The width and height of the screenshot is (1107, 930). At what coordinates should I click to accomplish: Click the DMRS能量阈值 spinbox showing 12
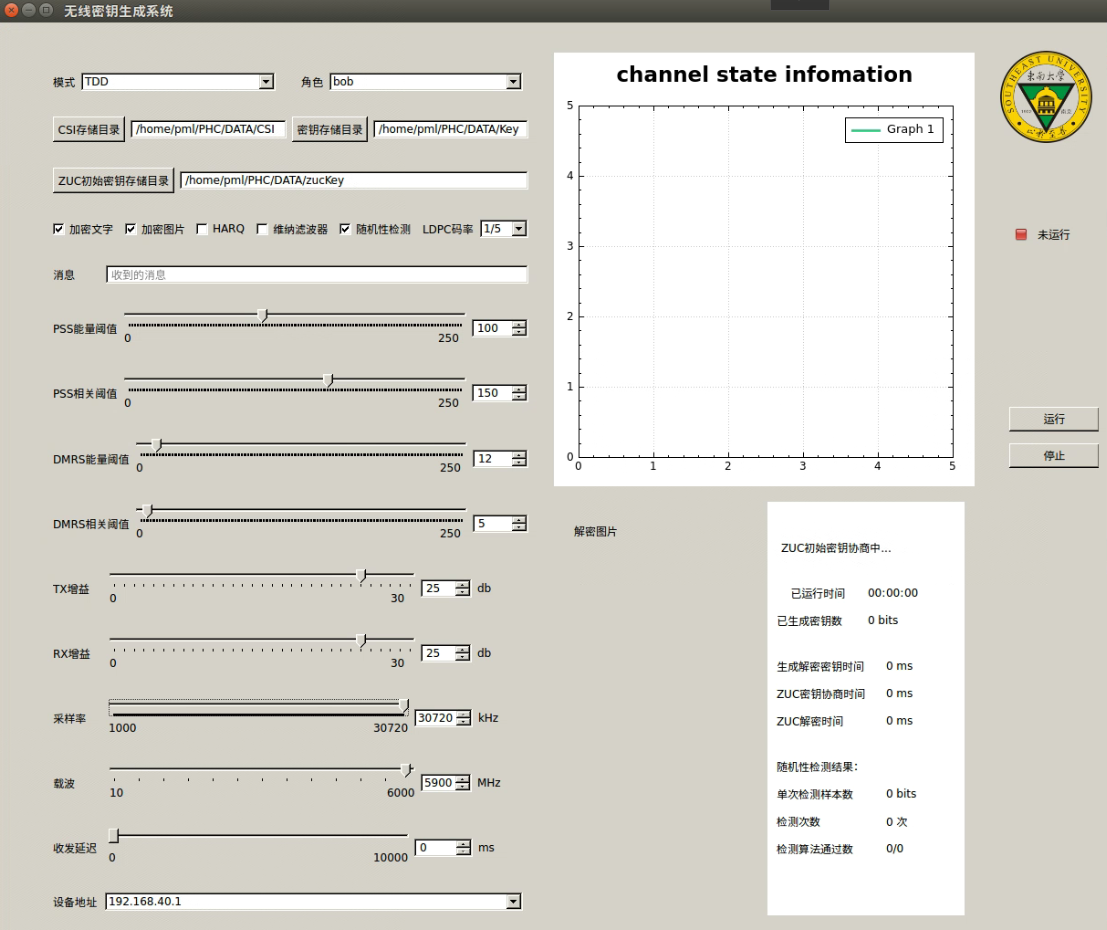(x=500, y=459)
